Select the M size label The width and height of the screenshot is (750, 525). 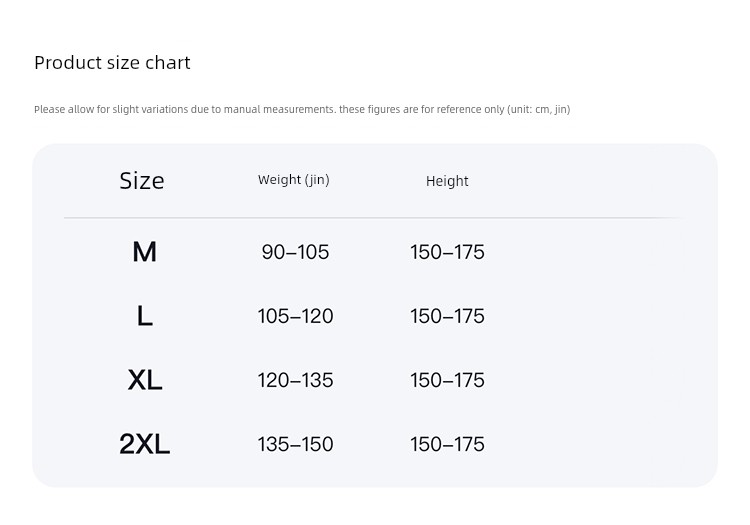(x=144, y=252)
